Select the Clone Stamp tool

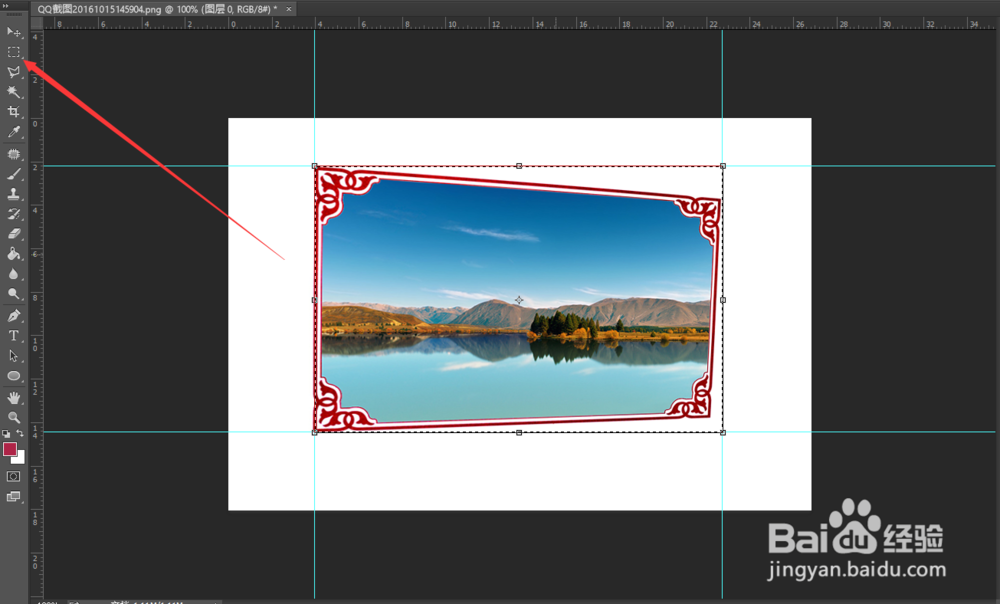tap(13, 194)
